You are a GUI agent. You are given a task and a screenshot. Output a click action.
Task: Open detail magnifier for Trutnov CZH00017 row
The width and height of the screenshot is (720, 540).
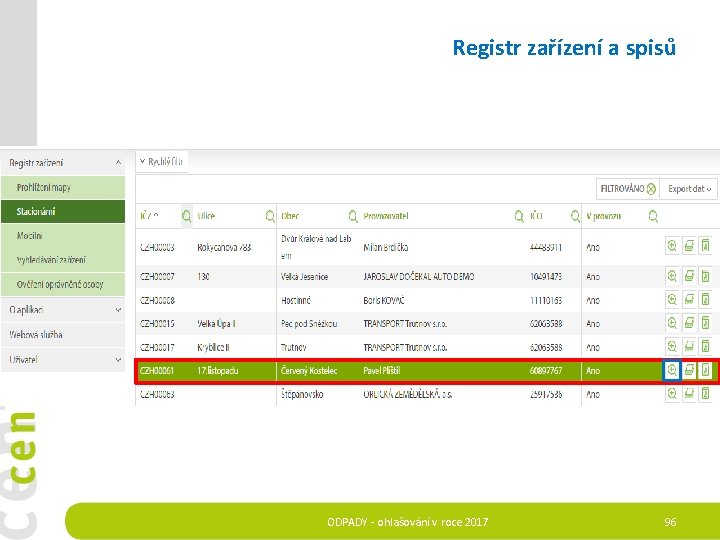[x=672, y=346]
